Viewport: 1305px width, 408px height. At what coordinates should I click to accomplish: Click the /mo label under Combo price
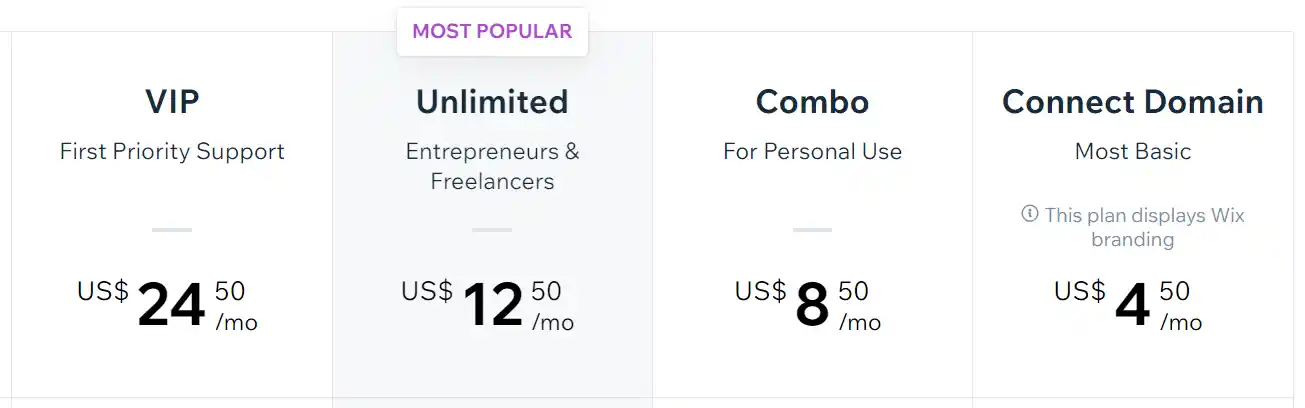point(859,322)
